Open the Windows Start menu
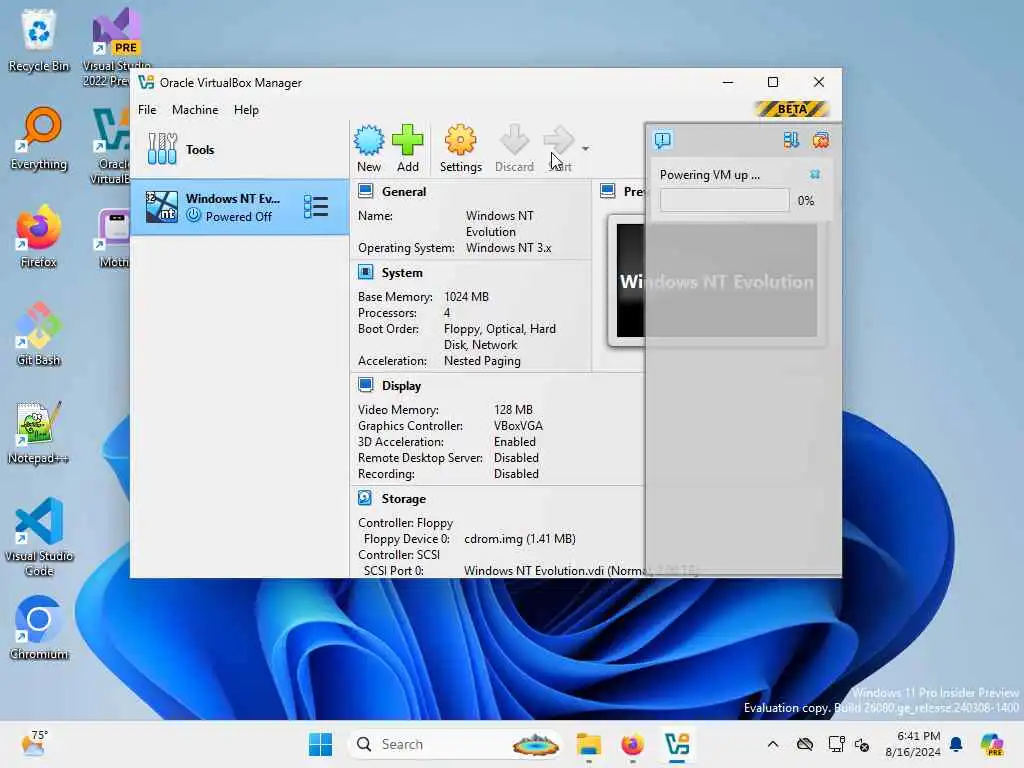 320,744
